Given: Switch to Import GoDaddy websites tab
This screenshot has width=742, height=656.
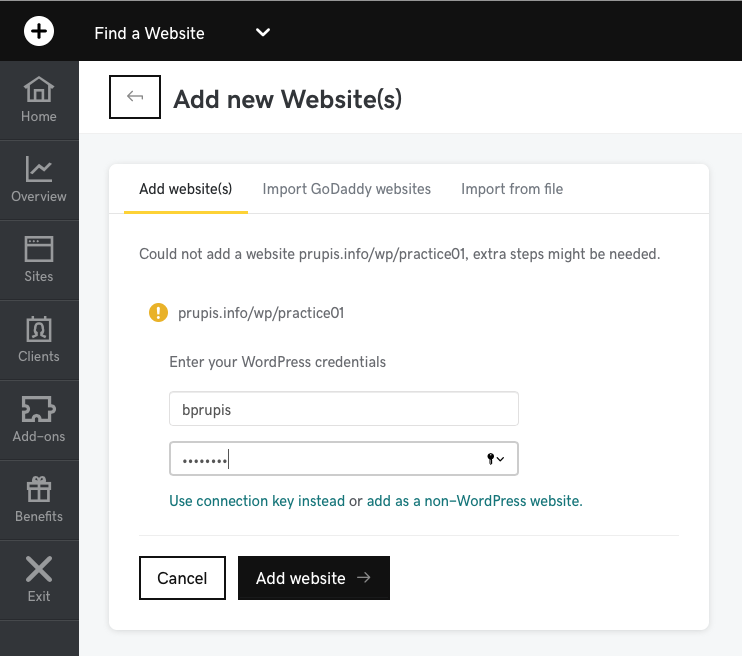Looking at the screenshot, I should 347,189.
